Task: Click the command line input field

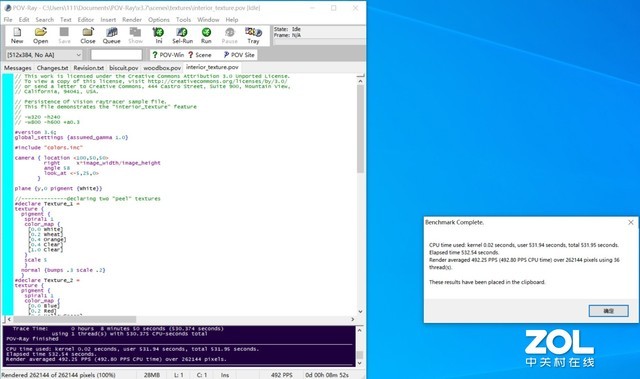Action: 116,55
